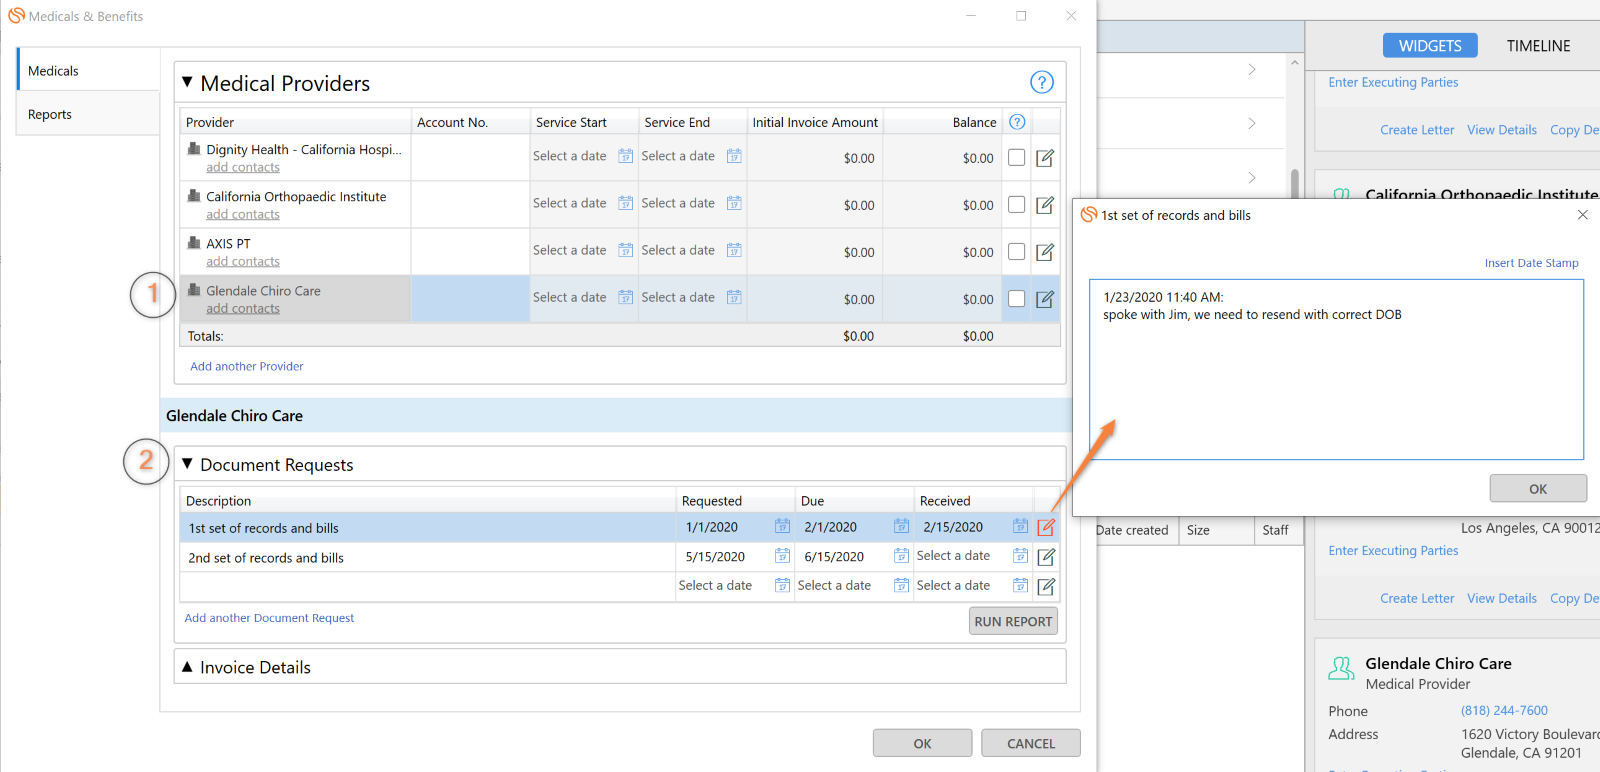Click Insert Date Stamp link

(1531, 263)
